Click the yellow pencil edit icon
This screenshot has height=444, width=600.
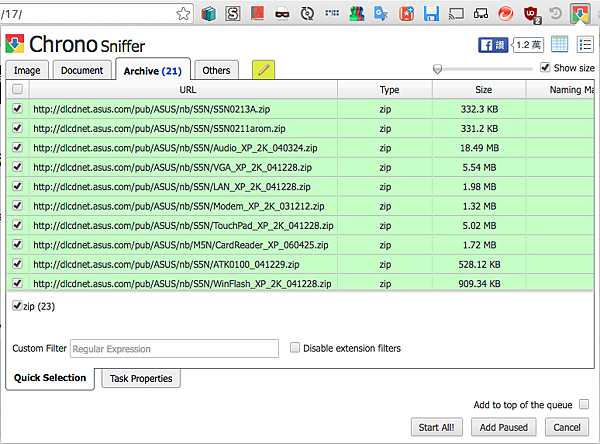pos(263,70)
